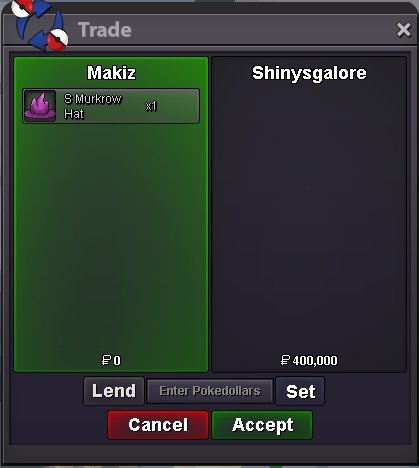The height and width of the screenshot is (468, 419).
Task: Focus the Enter Pokedollars input field
Action: pyautogui.click(x=210, y=391)
